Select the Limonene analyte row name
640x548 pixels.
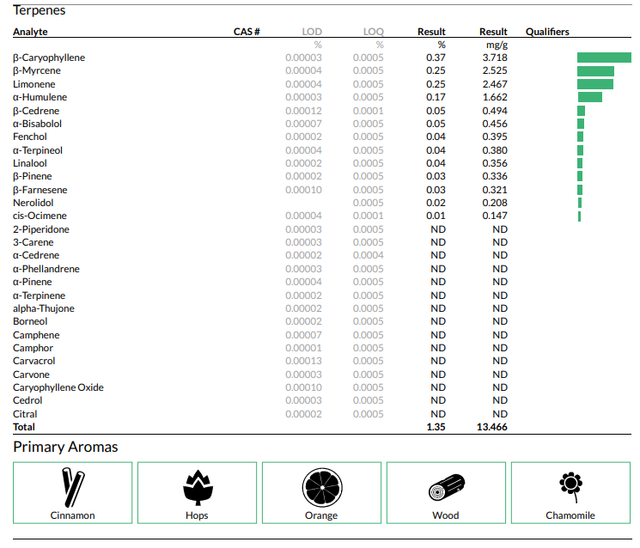tap(34, 84)
